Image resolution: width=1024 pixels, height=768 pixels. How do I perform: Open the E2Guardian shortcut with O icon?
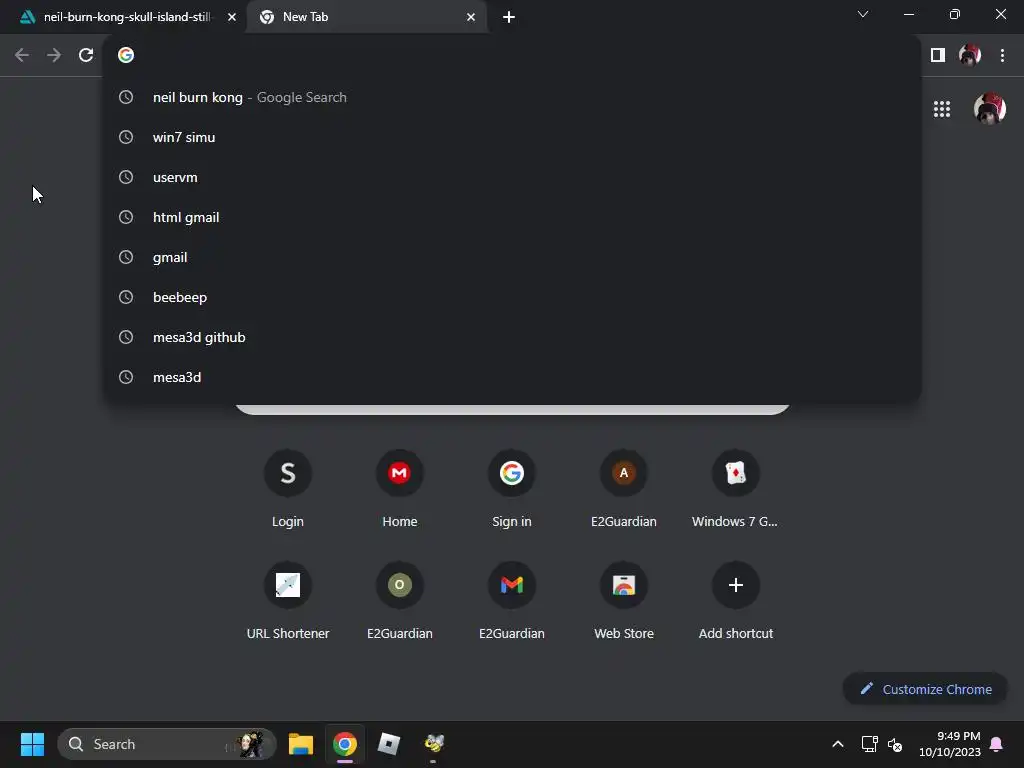click(400, 601)
